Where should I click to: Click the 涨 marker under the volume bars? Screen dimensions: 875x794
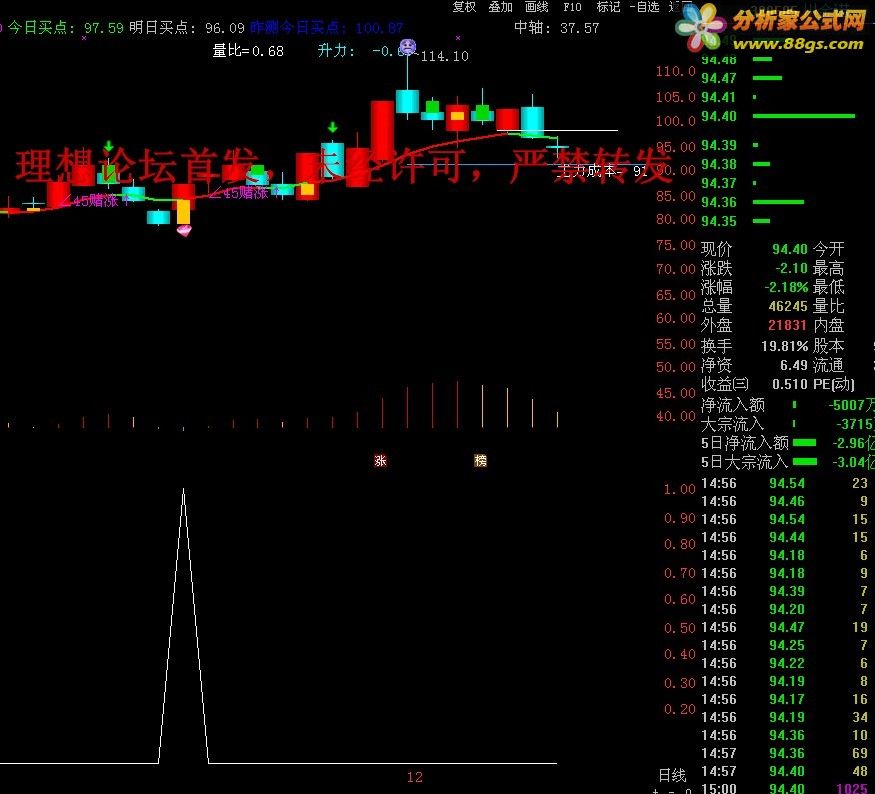click(381, 460)
